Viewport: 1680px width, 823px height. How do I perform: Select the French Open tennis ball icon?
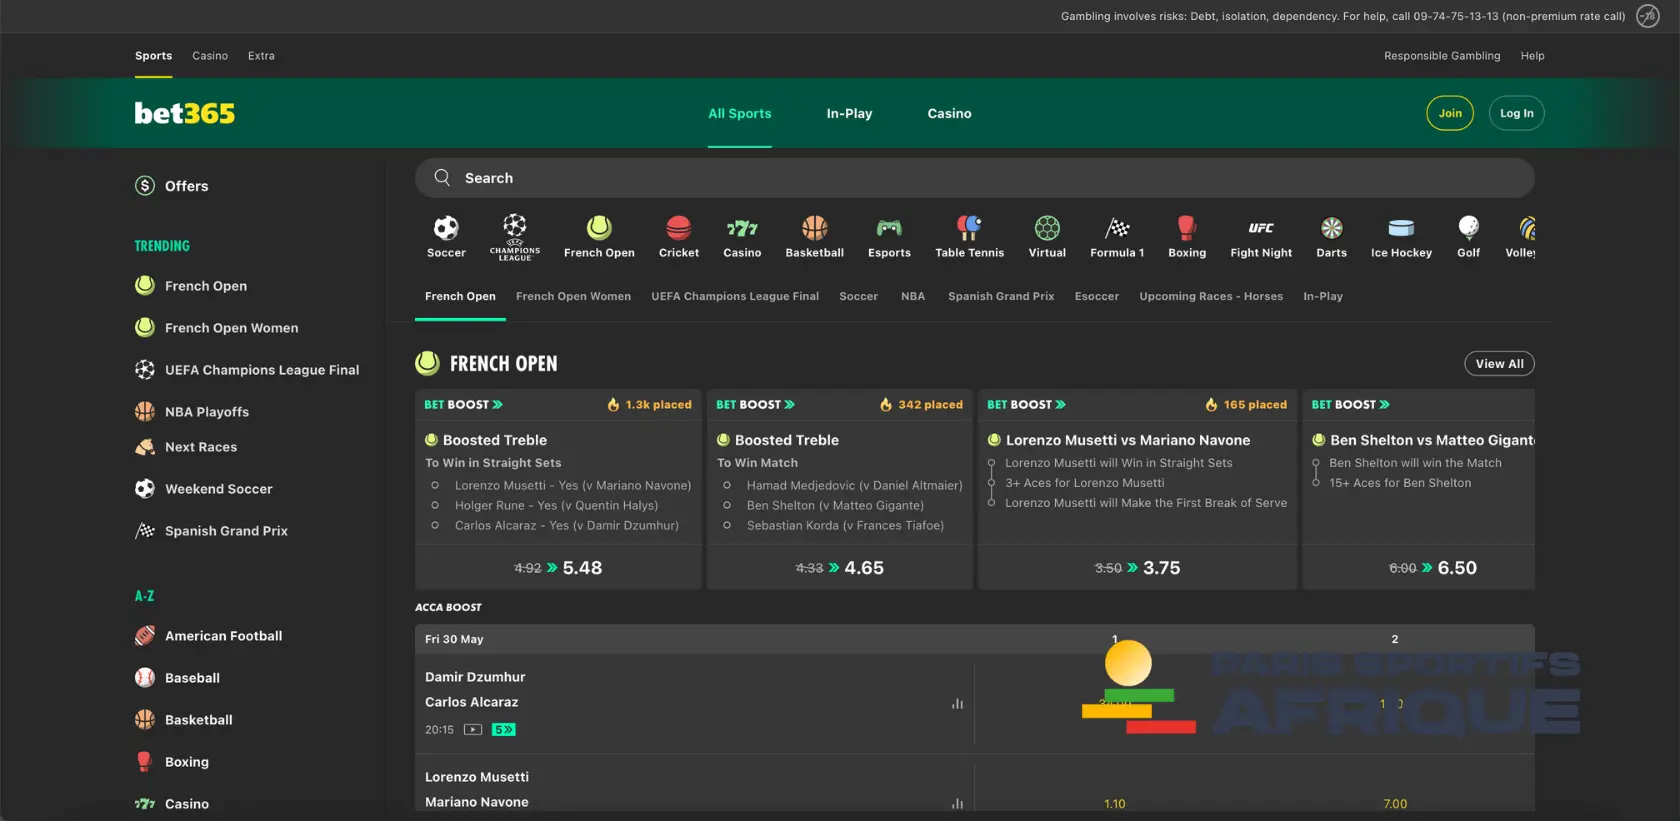[x=599, y=228]
